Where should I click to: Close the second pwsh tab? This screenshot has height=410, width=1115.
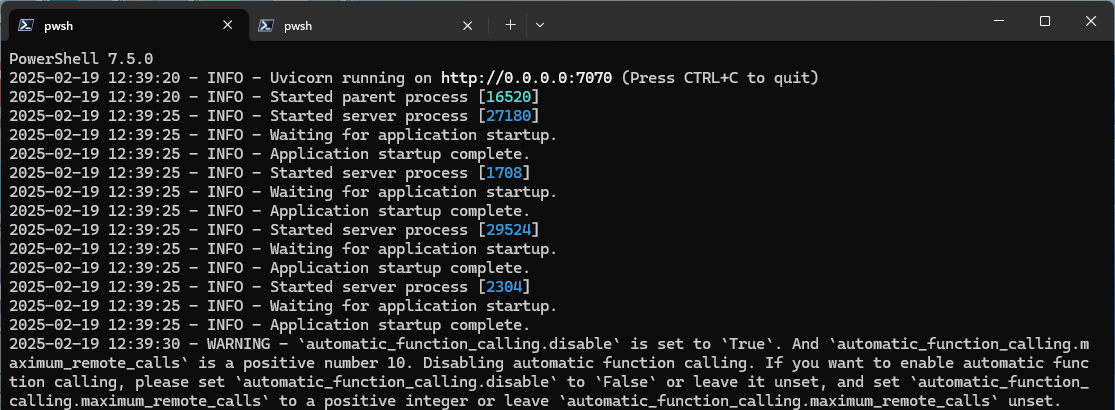click(x=468, y=25)
